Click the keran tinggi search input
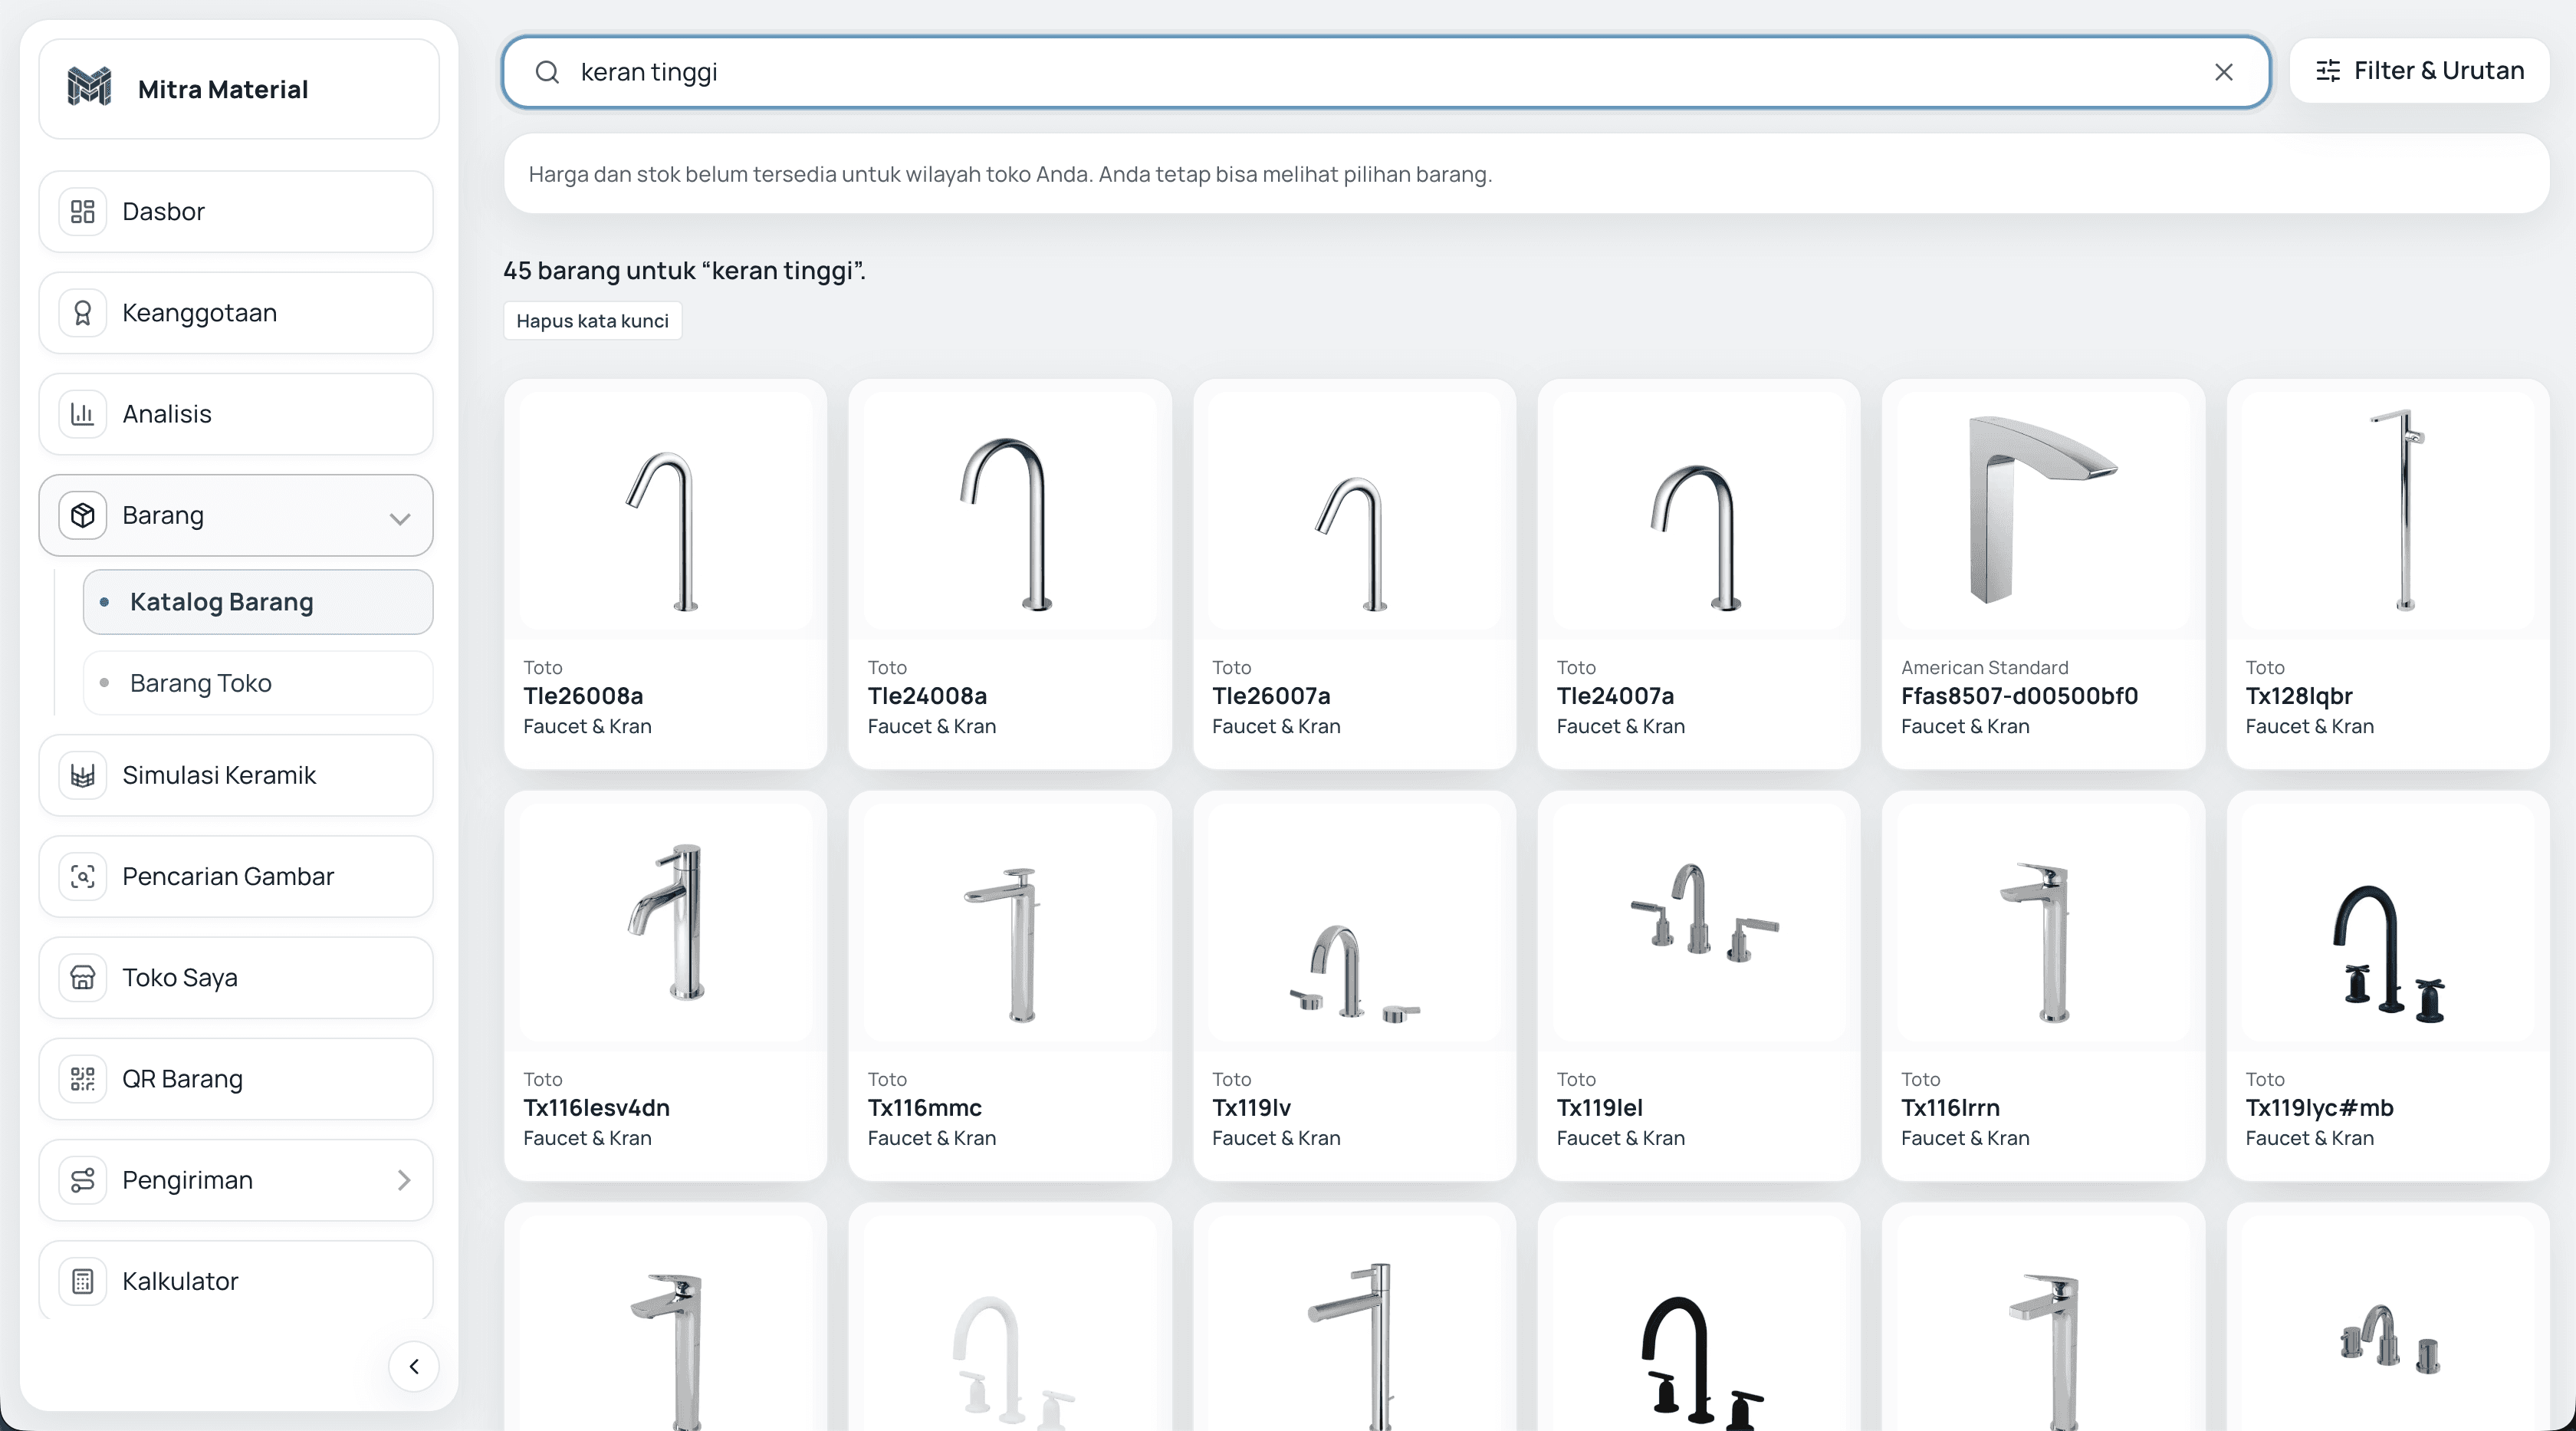This screenshot has width=2576, height=1431. [1385, 72]
